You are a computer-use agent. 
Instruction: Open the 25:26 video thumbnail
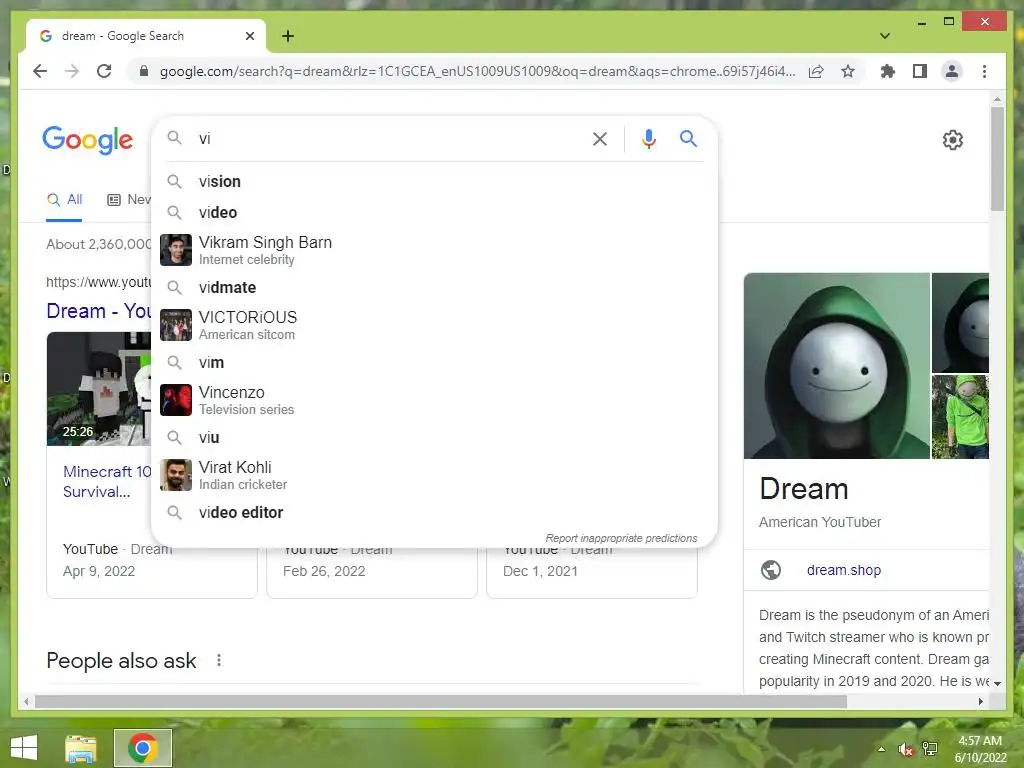tap(99, 389)
